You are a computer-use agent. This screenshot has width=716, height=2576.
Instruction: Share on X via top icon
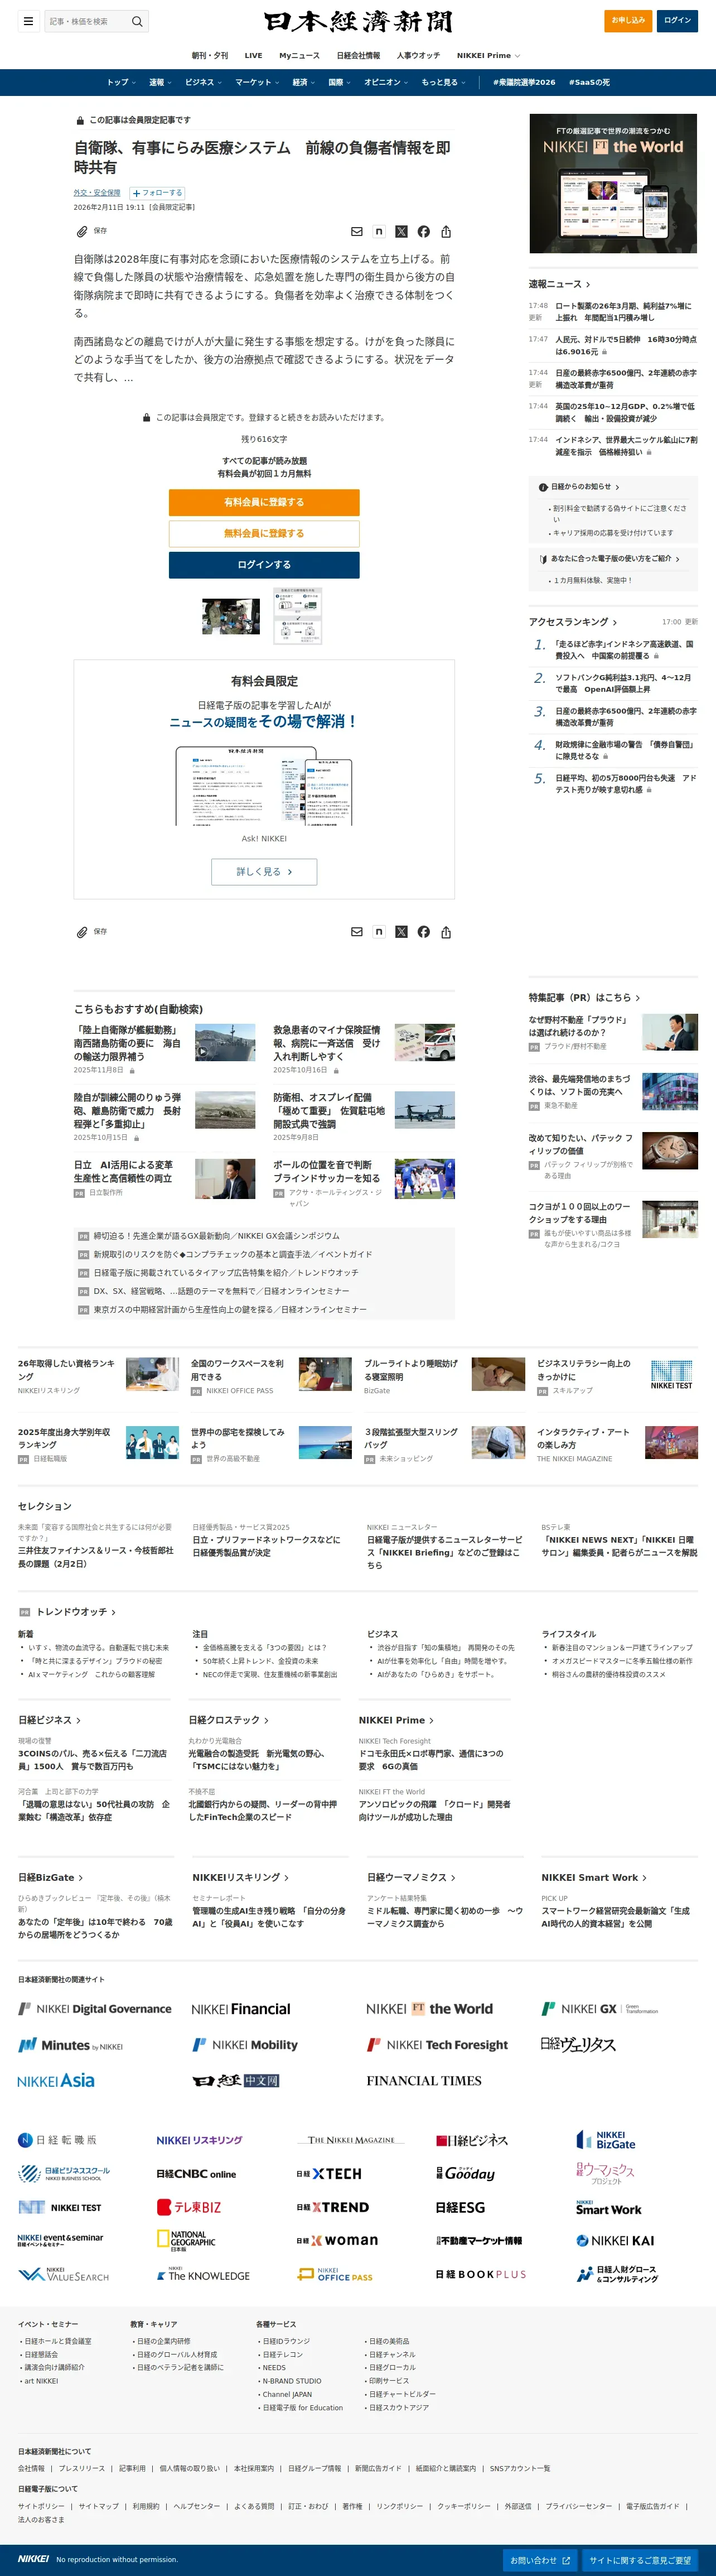(401, 231)
